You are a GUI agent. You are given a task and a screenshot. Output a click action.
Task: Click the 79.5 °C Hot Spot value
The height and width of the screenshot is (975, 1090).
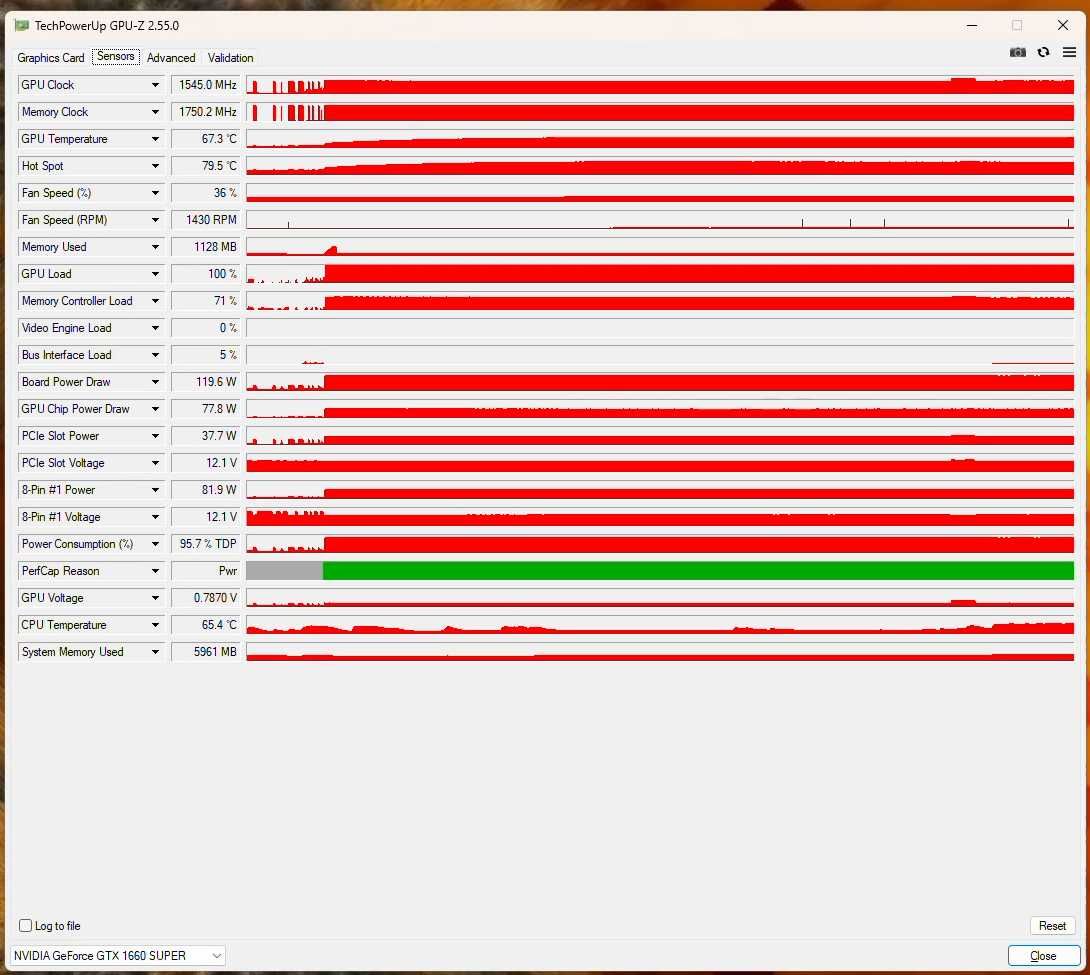(206, 166)
